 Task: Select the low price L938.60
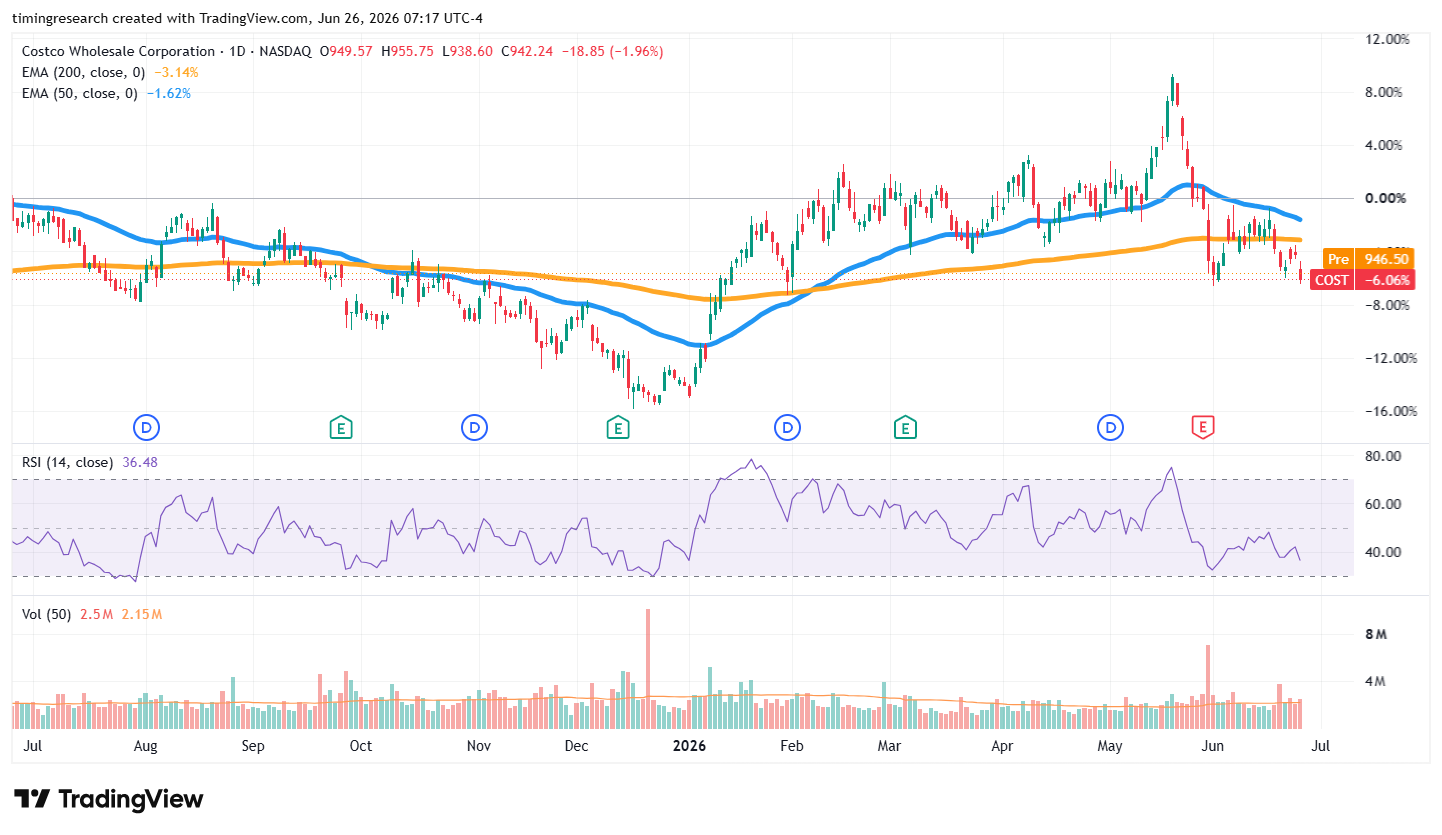coord(467,51)
